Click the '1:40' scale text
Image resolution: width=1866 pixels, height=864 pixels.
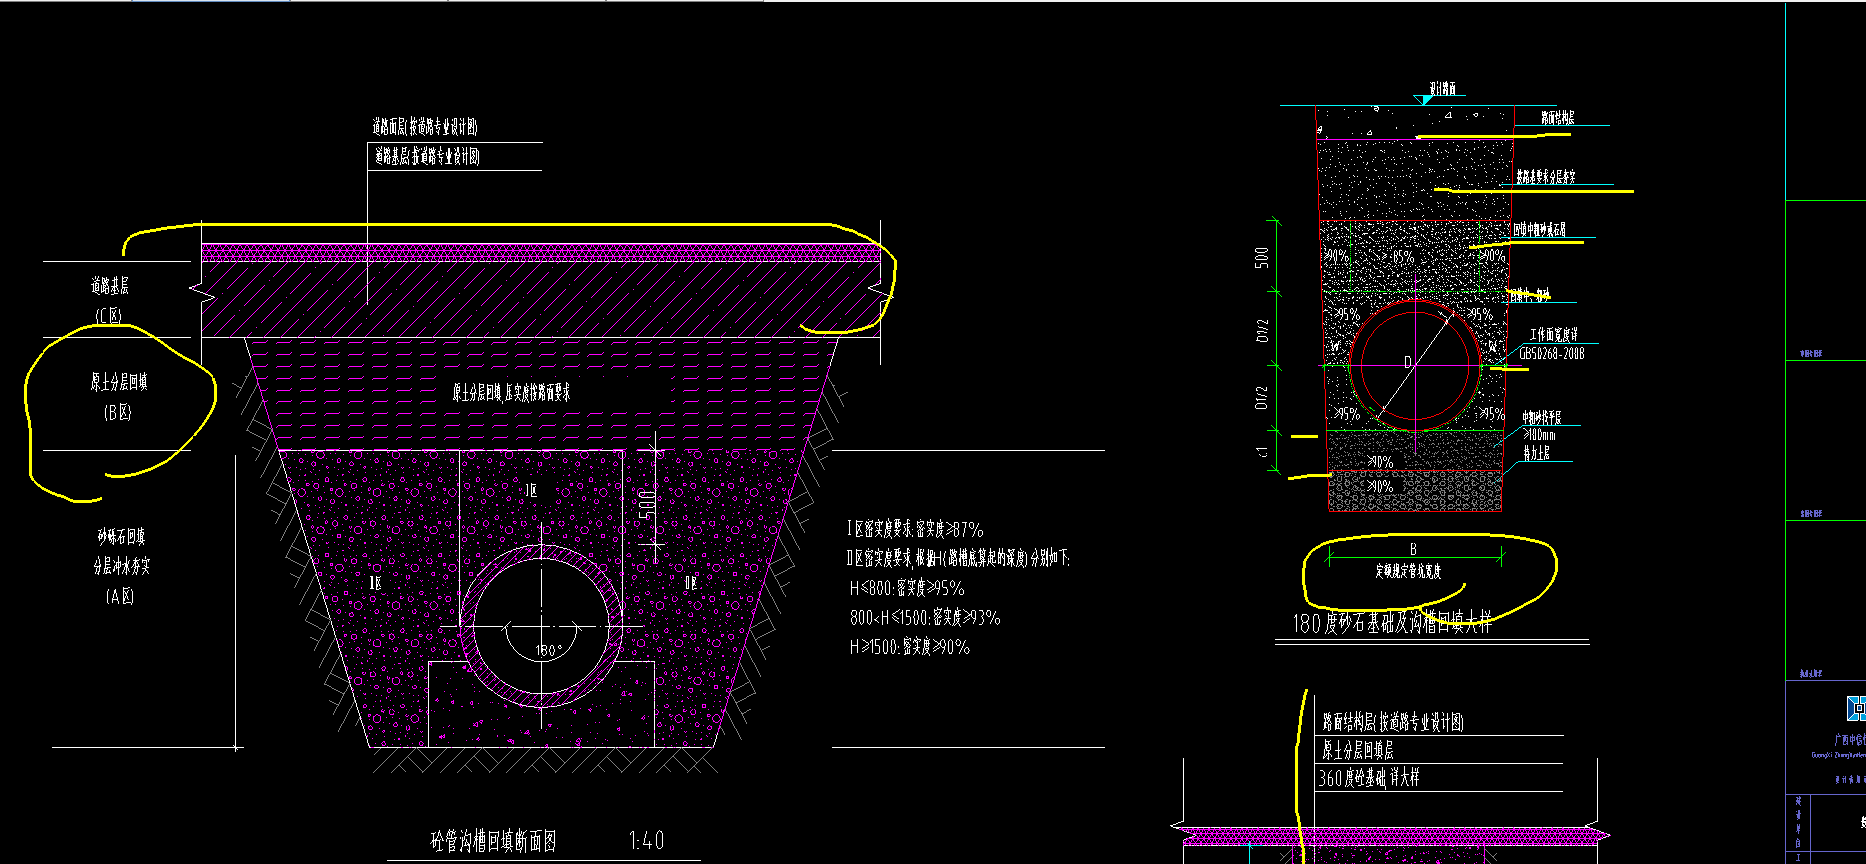(x=646, y=841)
